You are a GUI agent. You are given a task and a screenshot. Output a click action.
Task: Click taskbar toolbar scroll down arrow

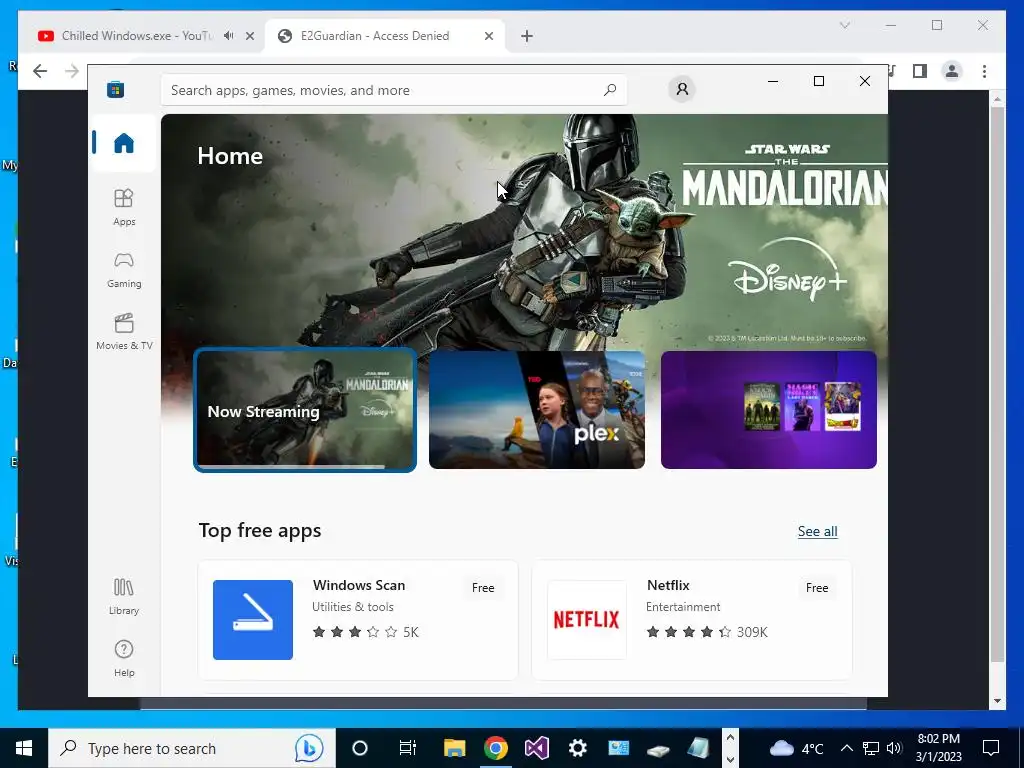(730, 760)
